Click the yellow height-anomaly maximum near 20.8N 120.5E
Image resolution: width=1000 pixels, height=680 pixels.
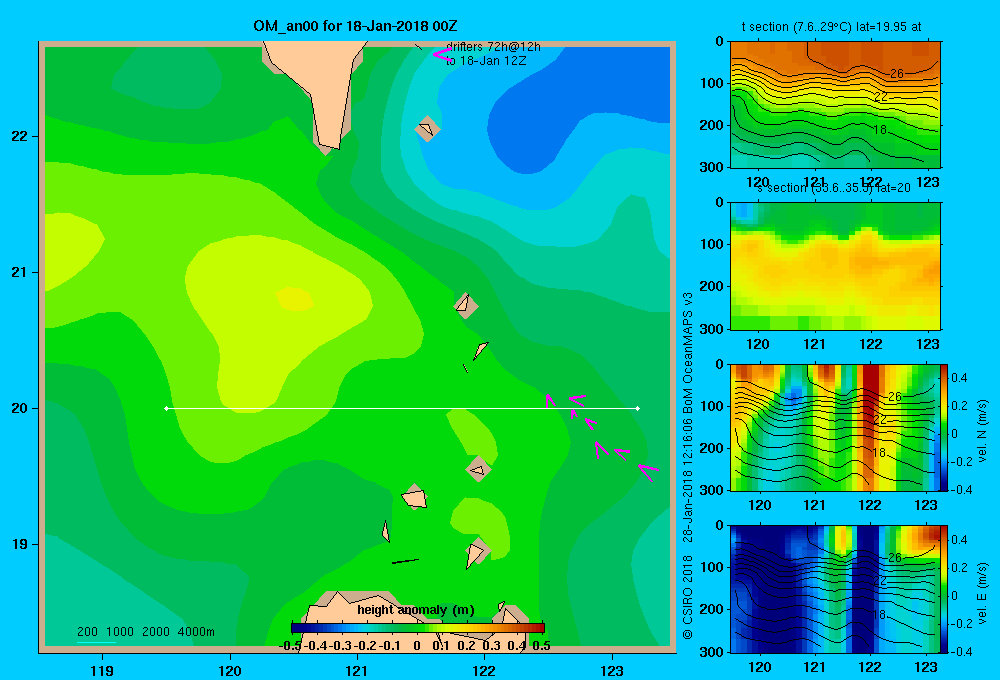[294, 299]
